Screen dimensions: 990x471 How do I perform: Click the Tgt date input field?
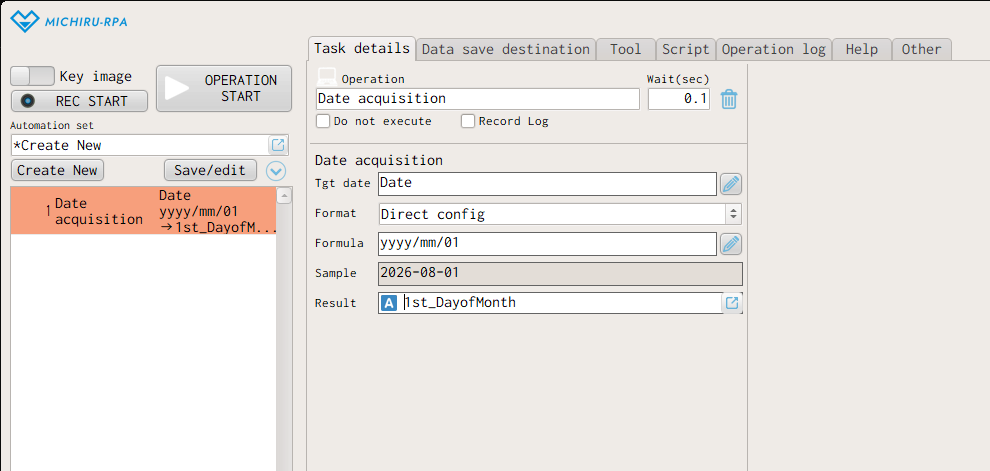pos(547,184)
